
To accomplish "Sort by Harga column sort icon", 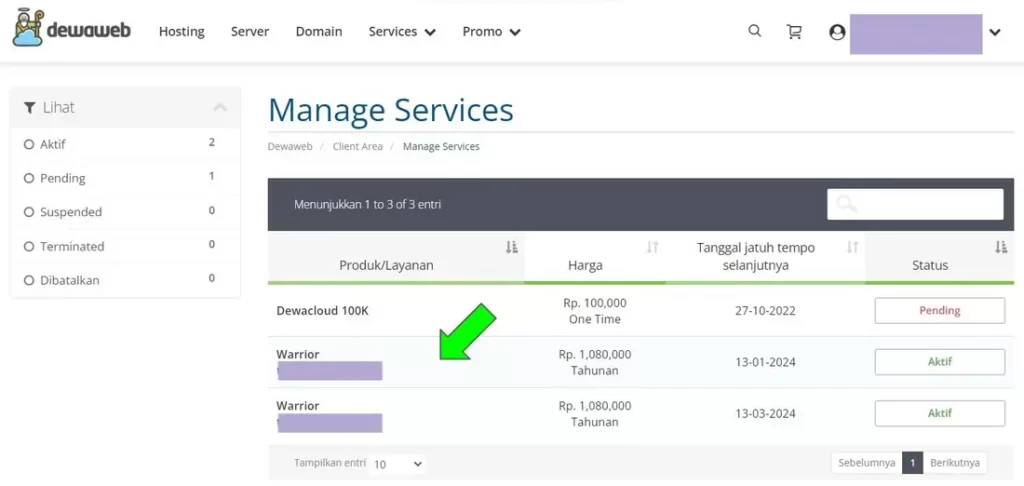I will 652,248.
